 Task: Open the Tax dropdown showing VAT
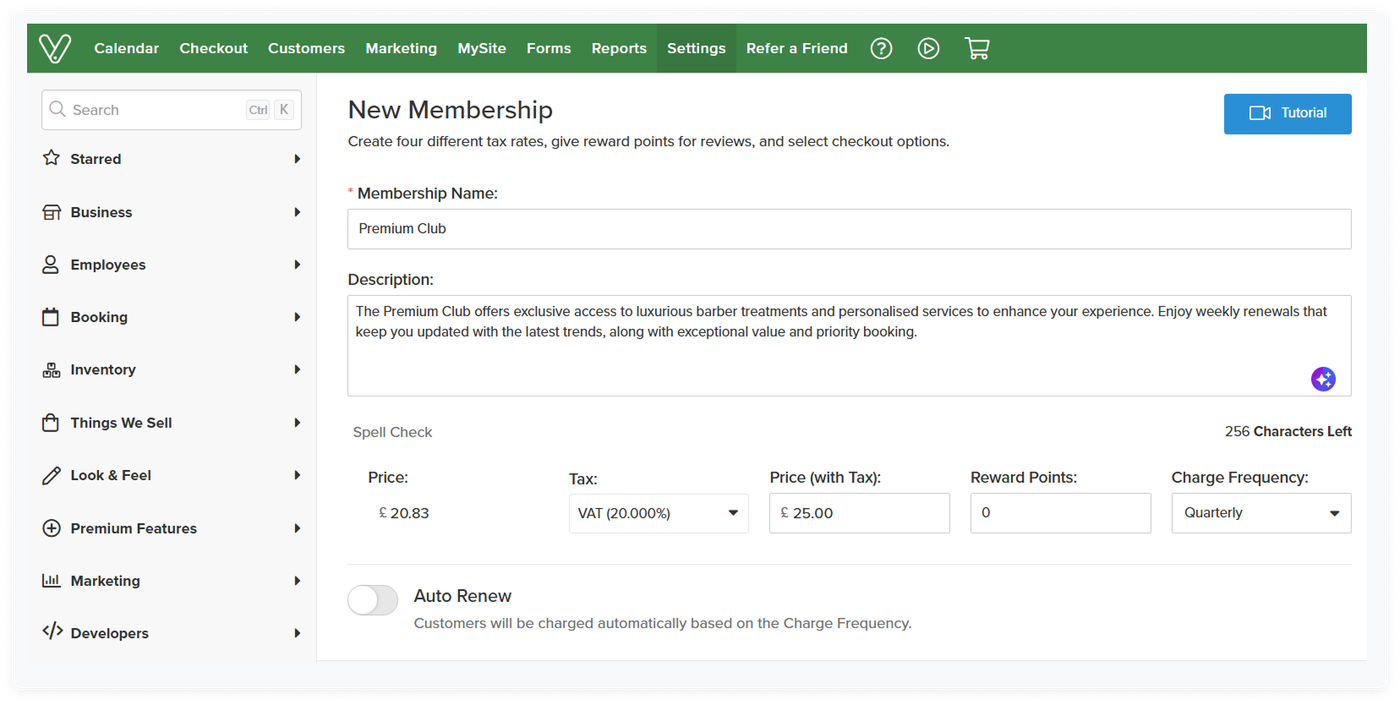[x=658, y=512]
